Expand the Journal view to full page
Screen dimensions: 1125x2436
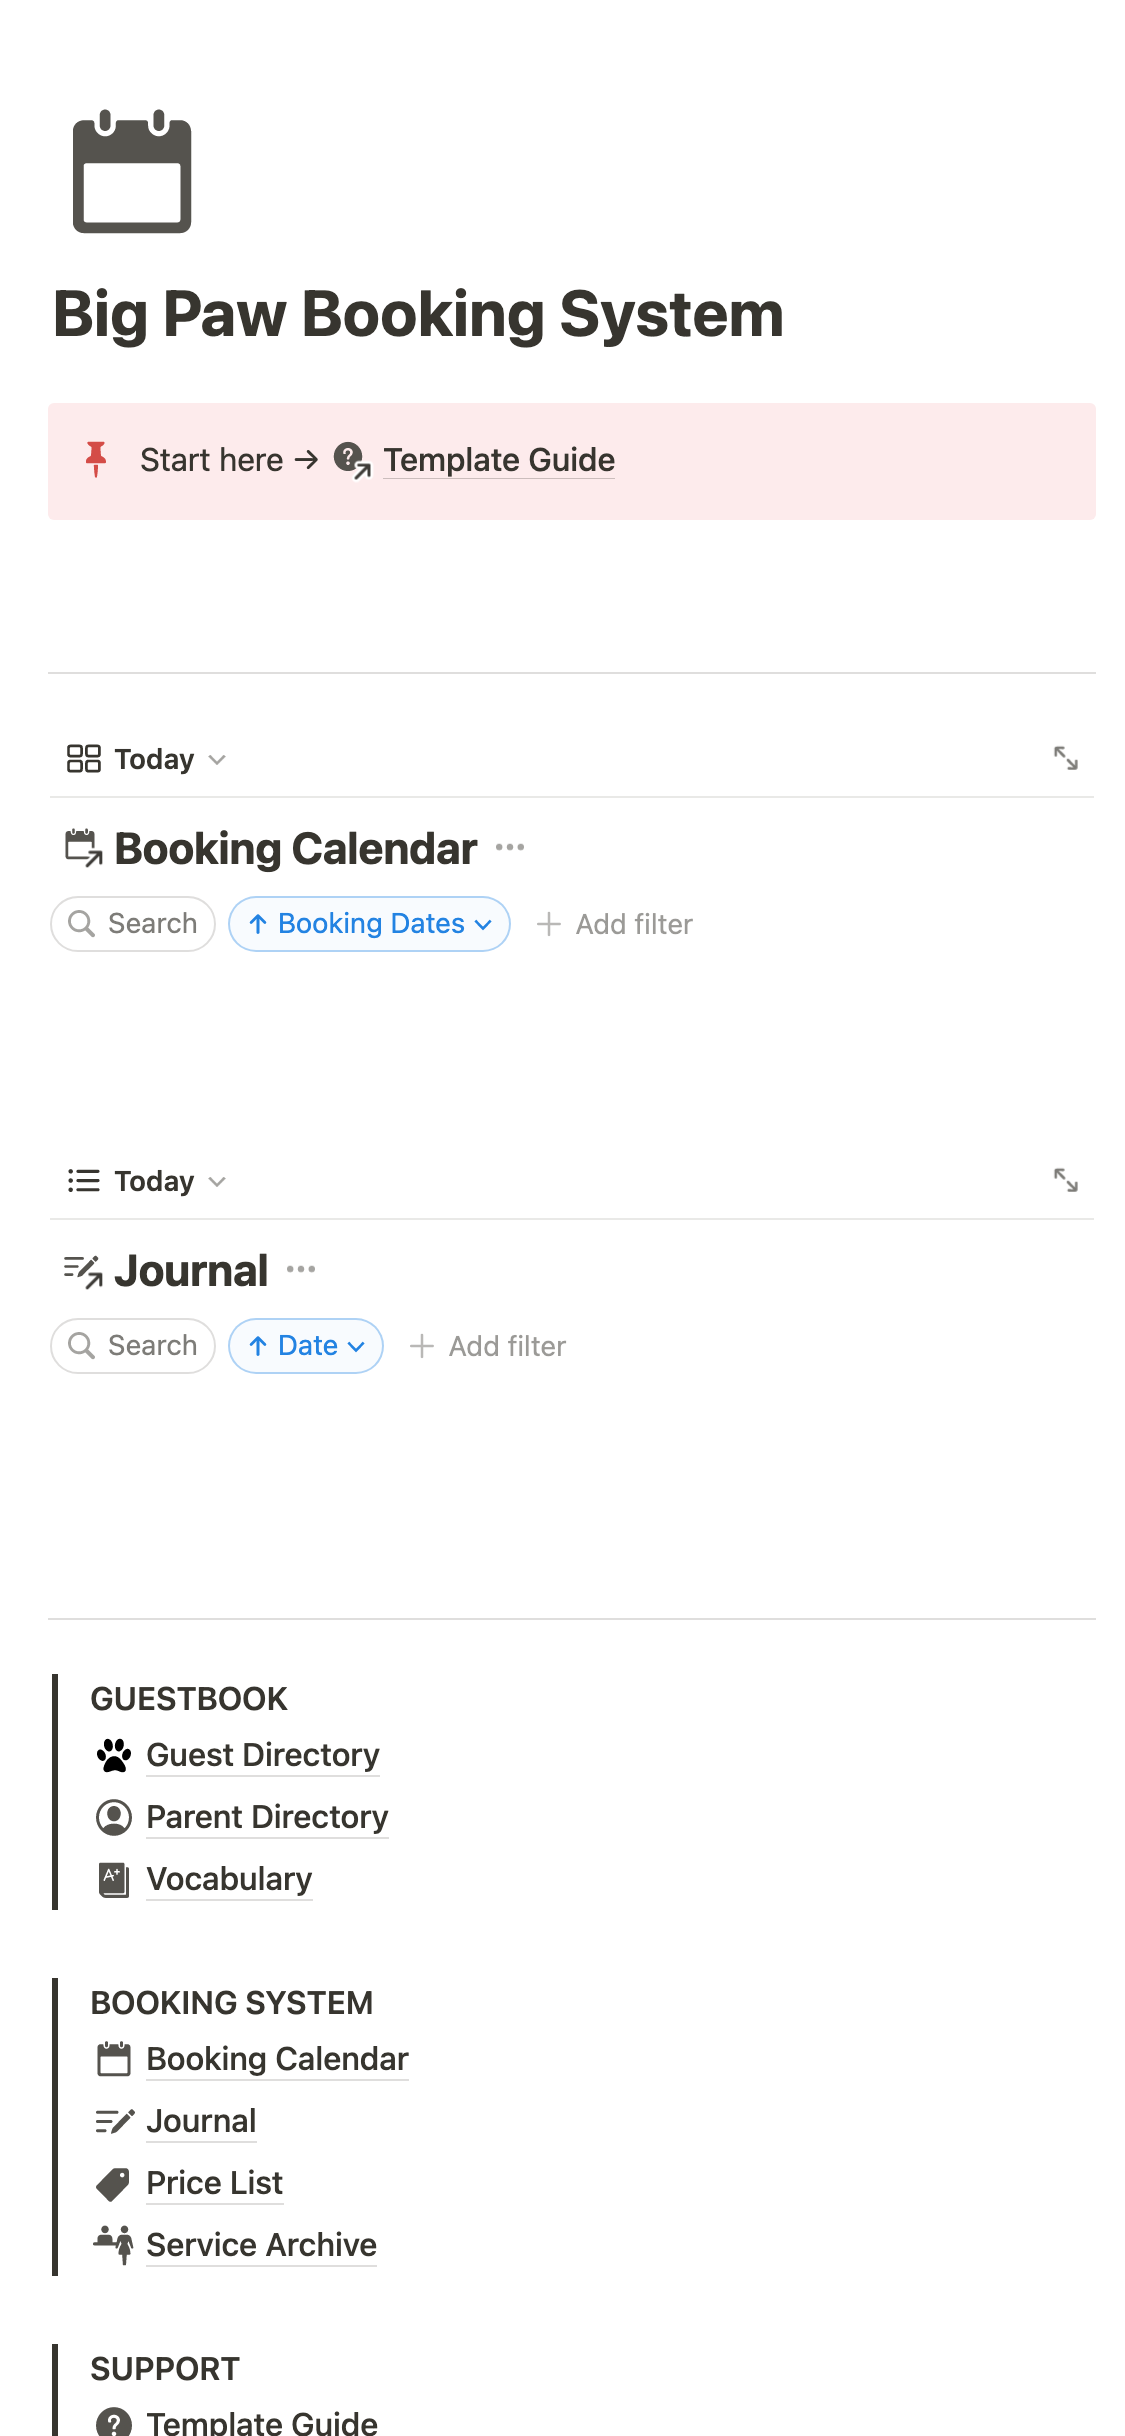click(1065, 1181)
